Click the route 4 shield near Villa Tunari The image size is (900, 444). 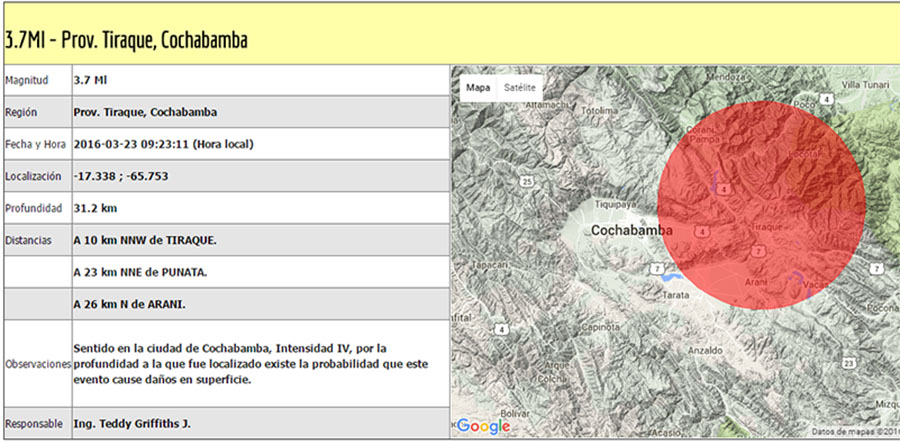tap(826, 99)
